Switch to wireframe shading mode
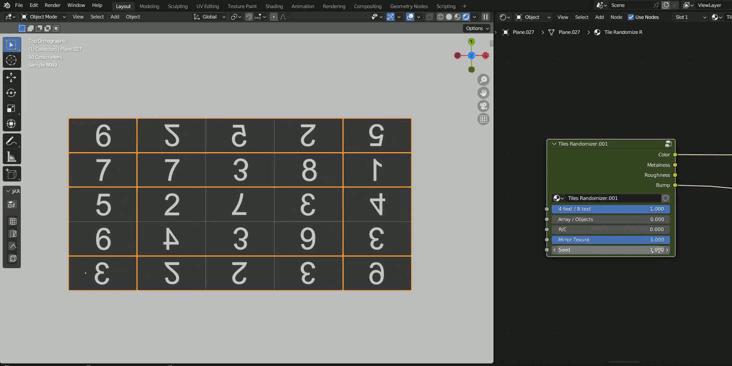The height and width of the screenshot is (366, 732). 440,17
